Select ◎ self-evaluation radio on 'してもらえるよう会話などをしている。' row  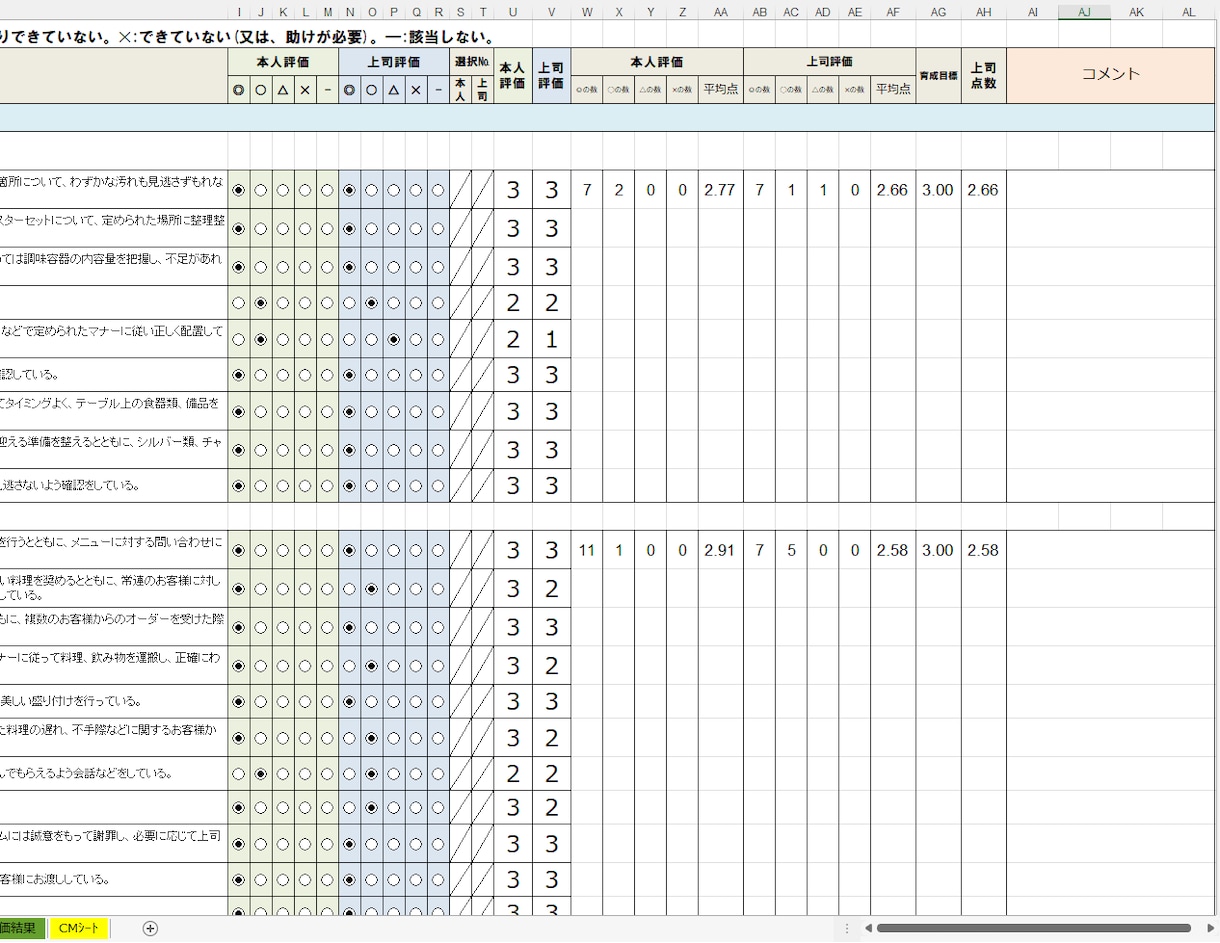238,773
